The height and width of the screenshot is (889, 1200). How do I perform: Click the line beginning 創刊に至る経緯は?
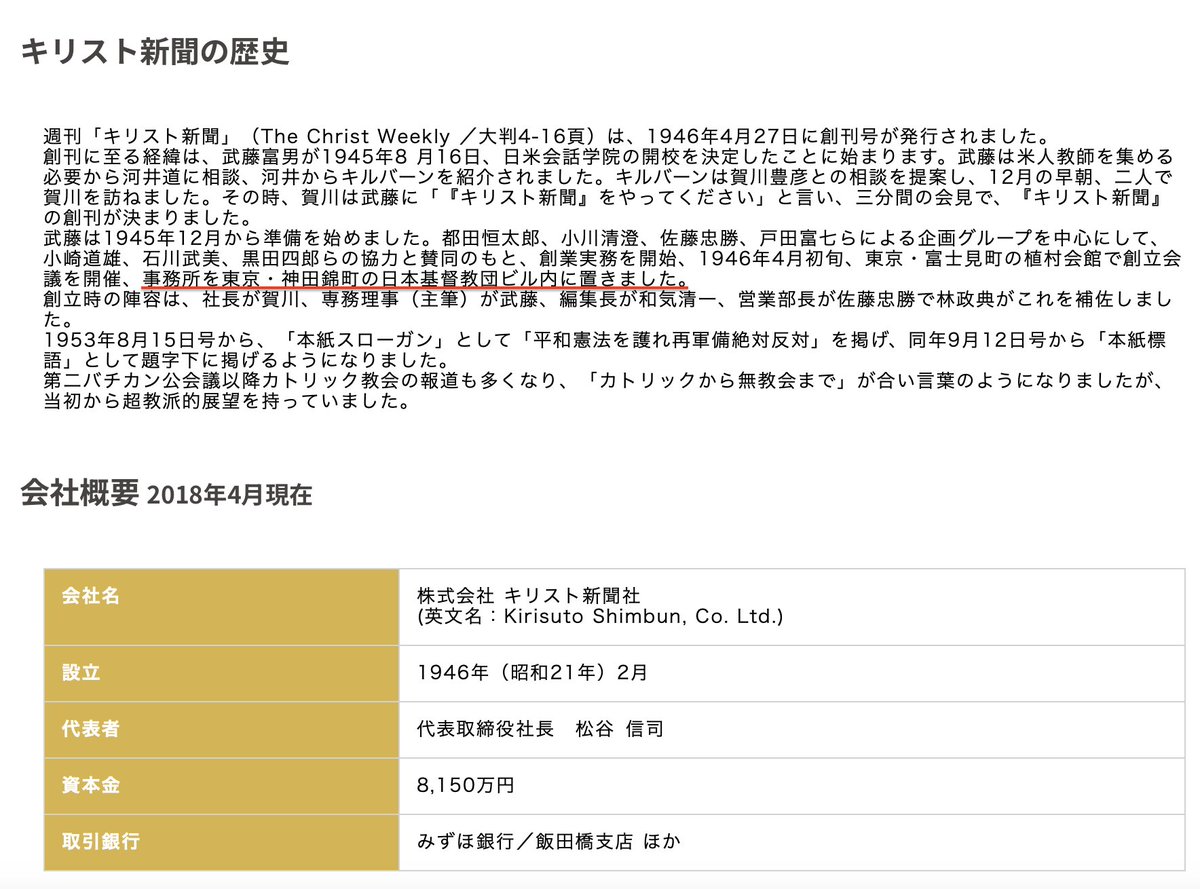606,159
